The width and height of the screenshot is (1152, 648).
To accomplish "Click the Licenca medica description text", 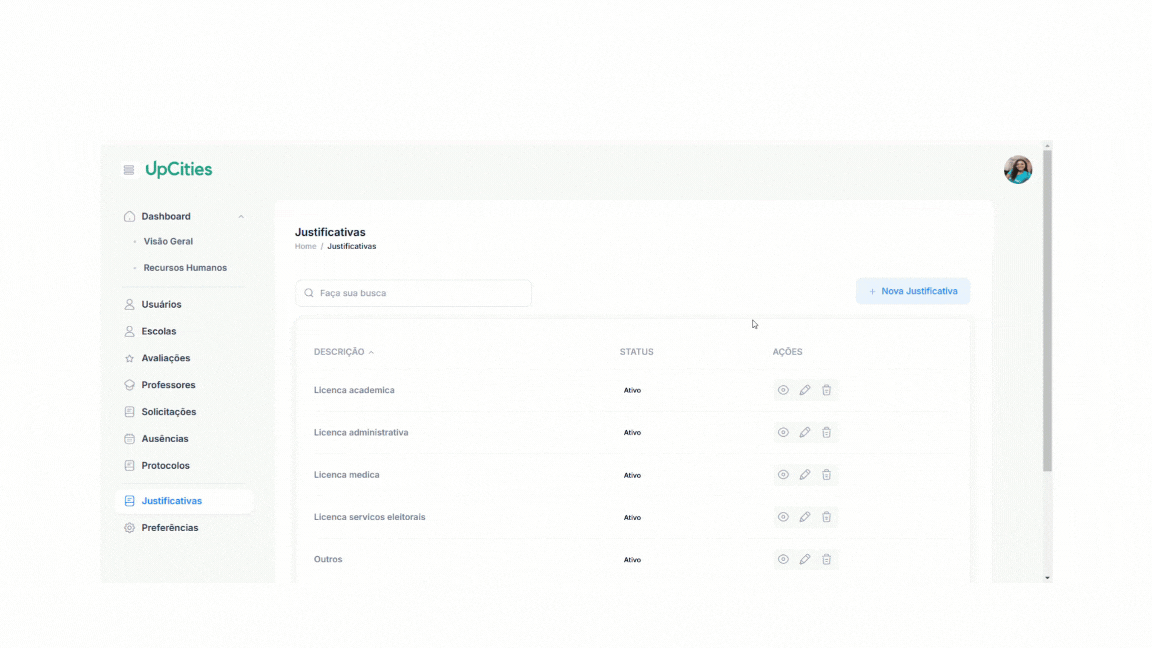I will pos(347,475).
